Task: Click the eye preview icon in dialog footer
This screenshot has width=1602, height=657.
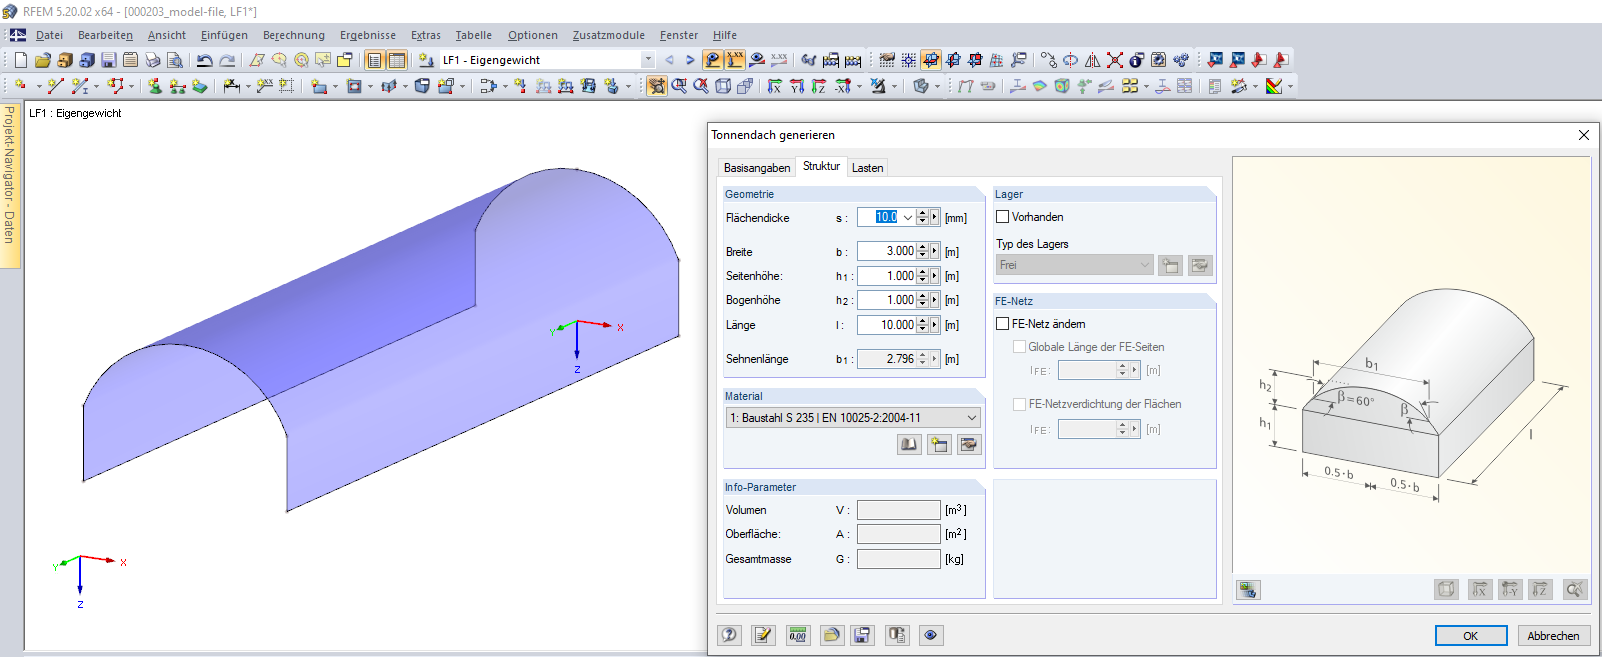Action: pos(931,635)
